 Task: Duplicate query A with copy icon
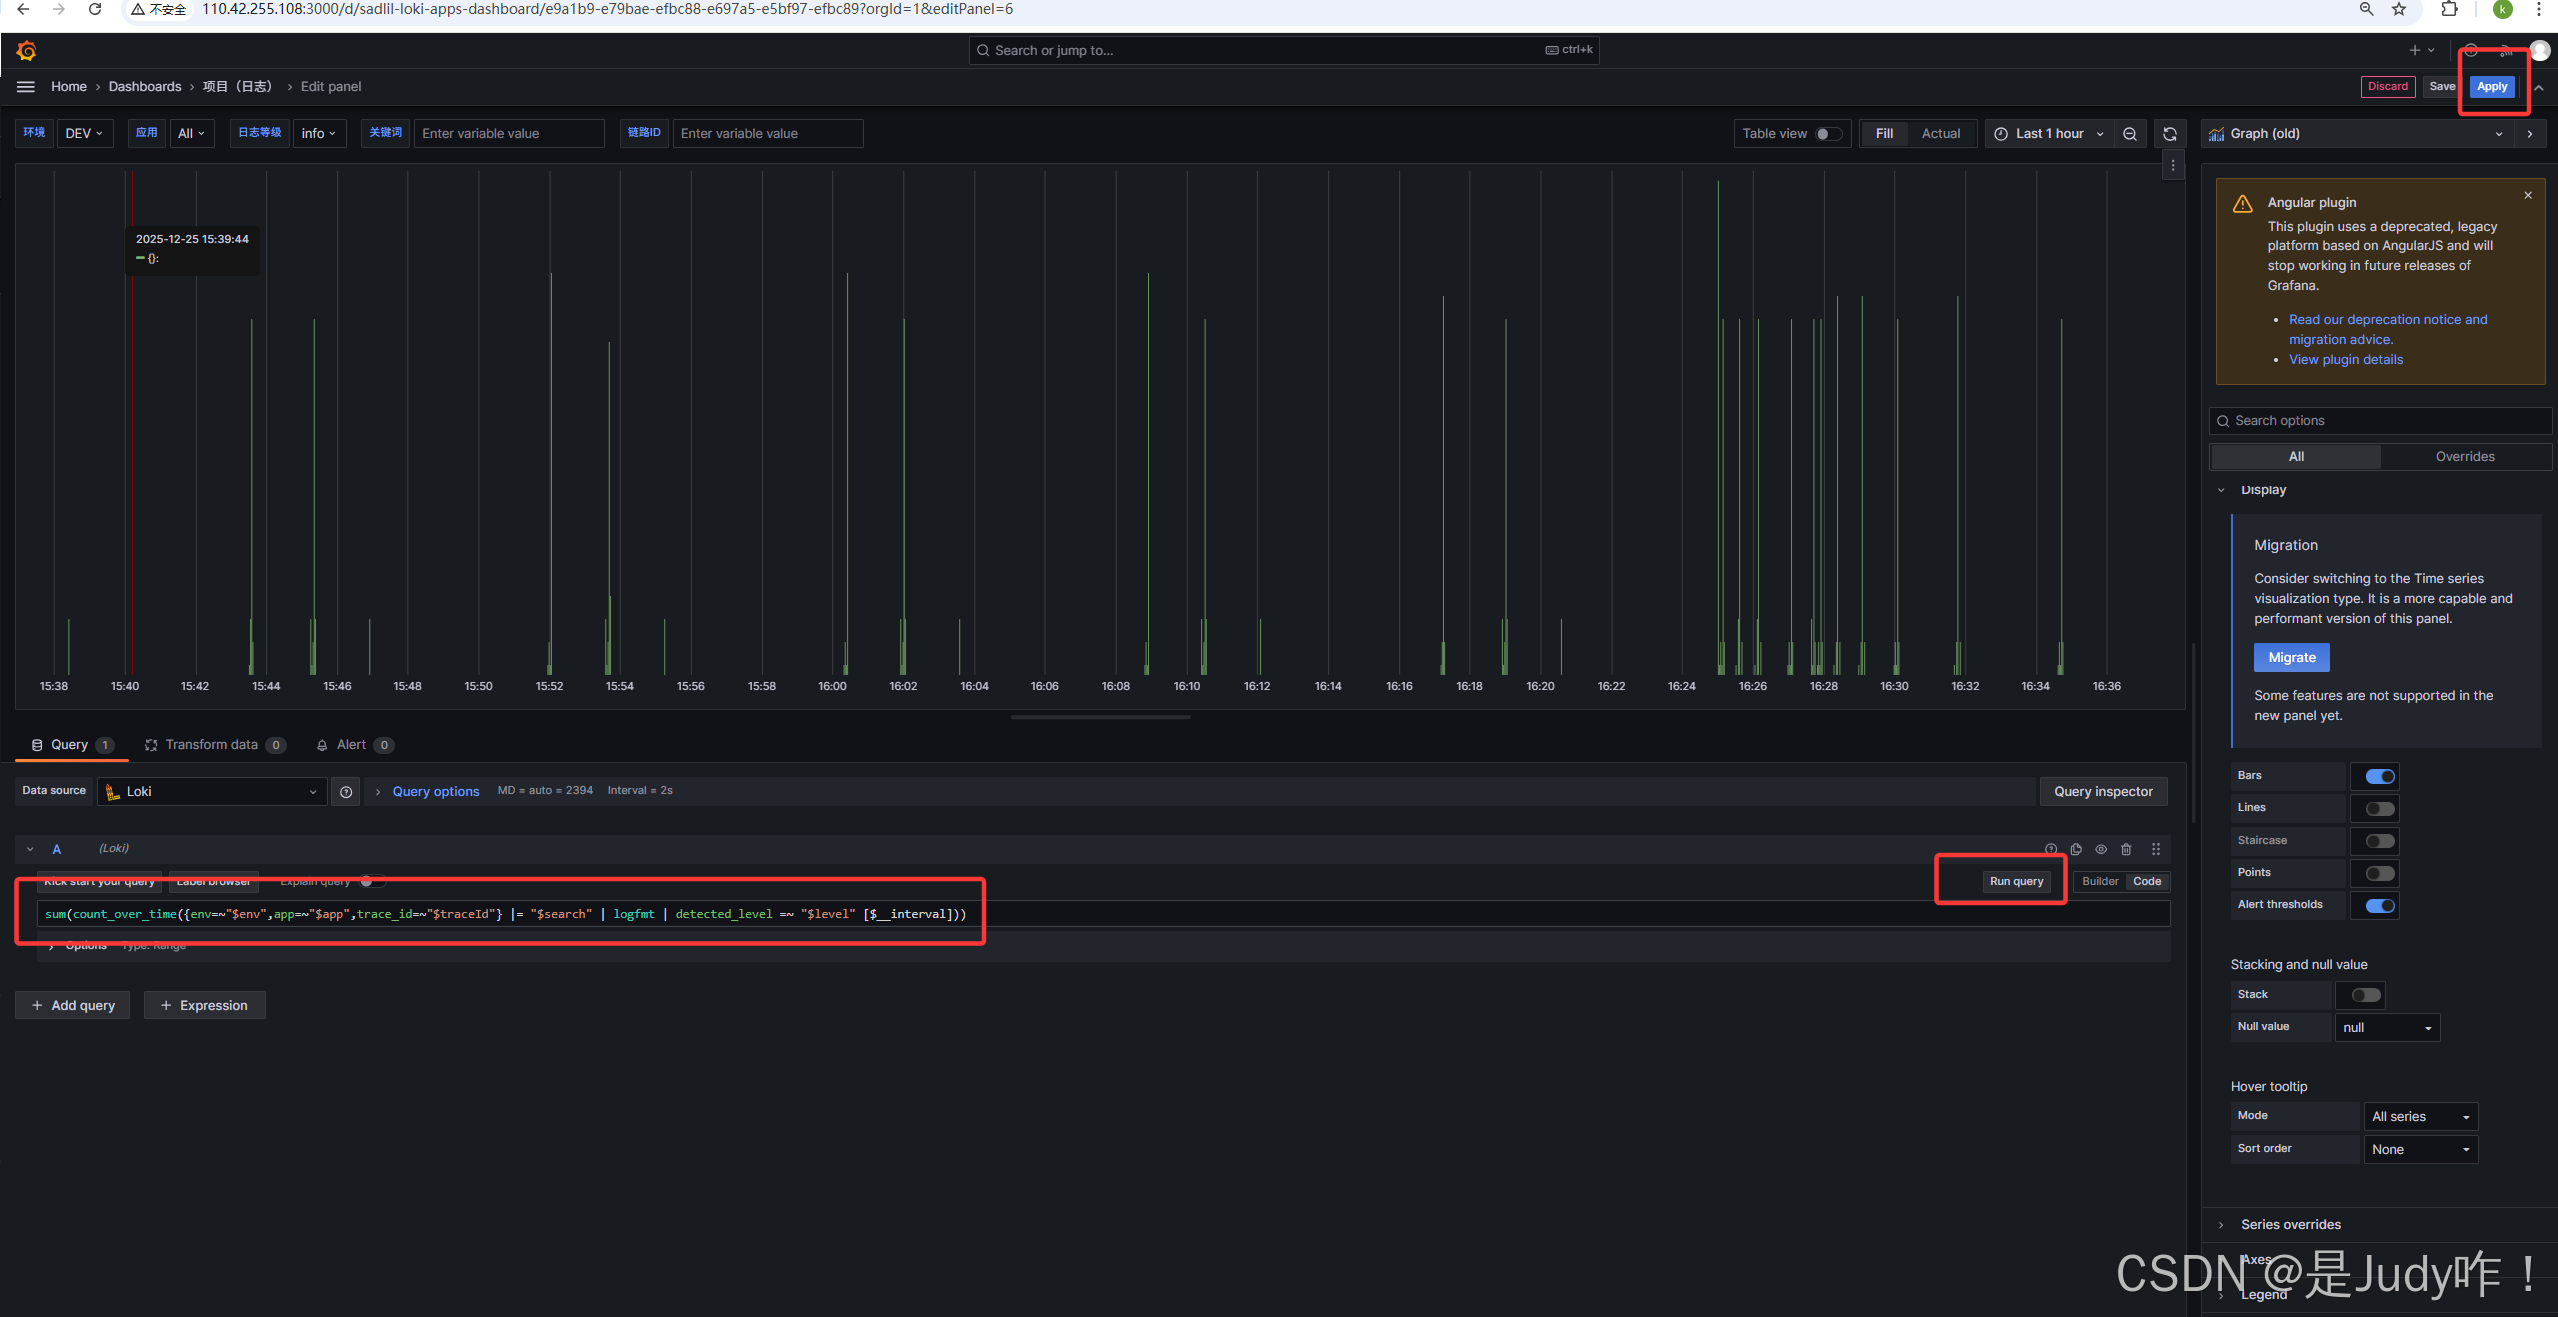[2076, 849]
